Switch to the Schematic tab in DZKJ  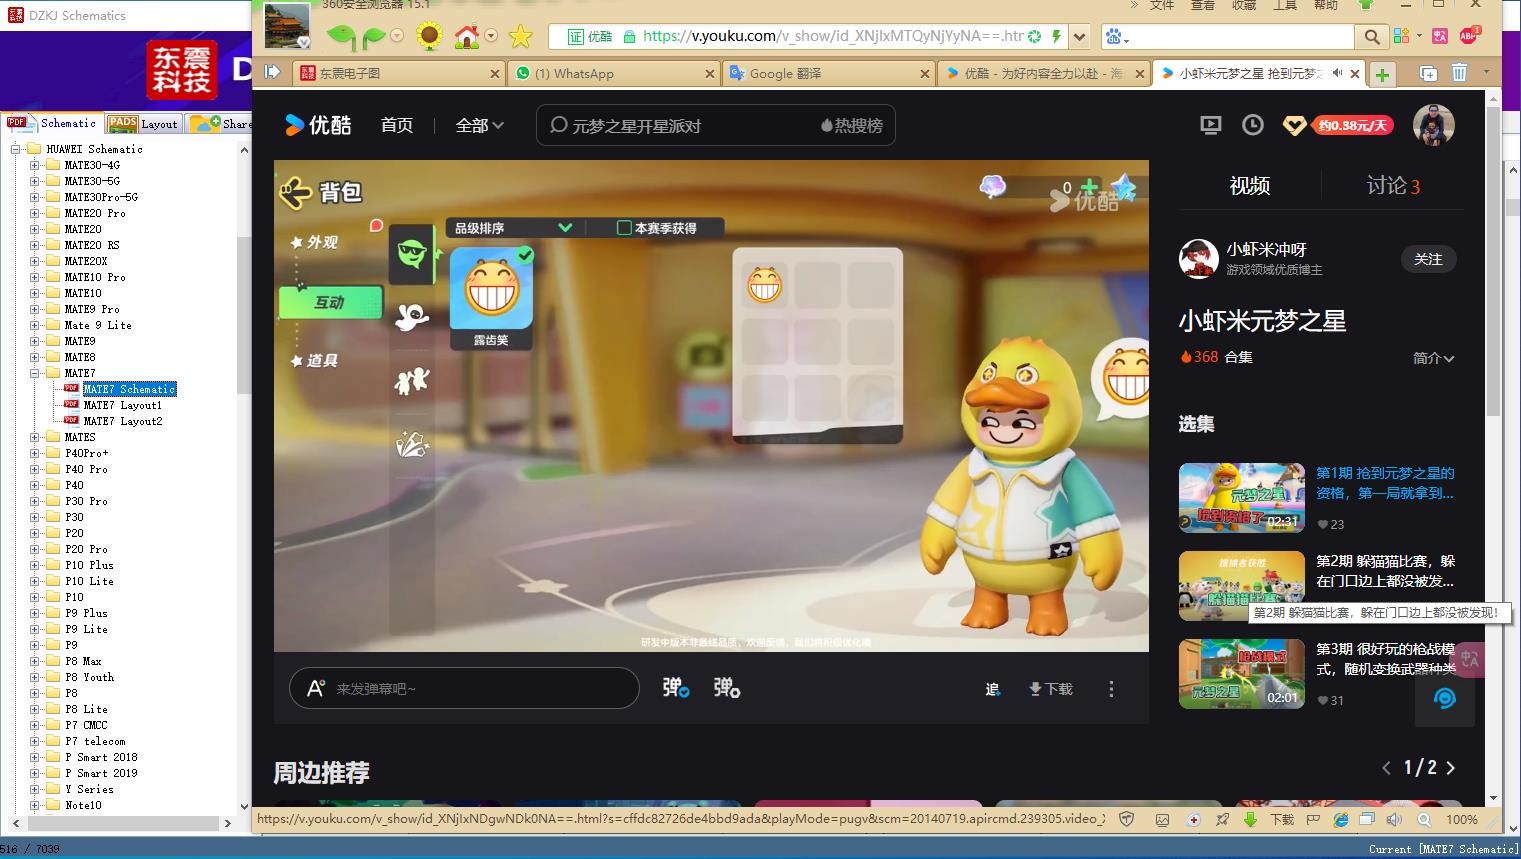coord(51,123)
